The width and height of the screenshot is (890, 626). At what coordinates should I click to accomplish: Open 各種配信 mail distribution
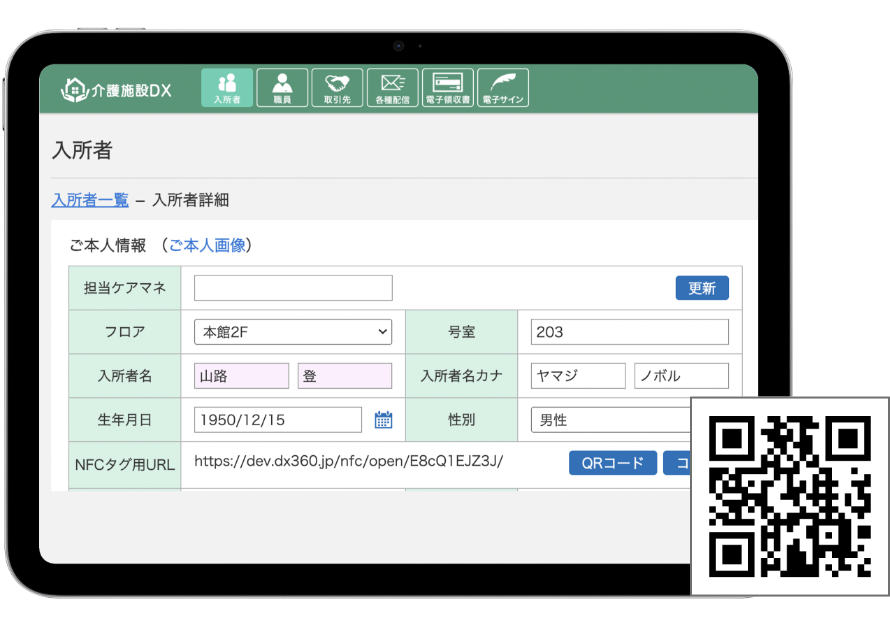[x=392, y=88]
